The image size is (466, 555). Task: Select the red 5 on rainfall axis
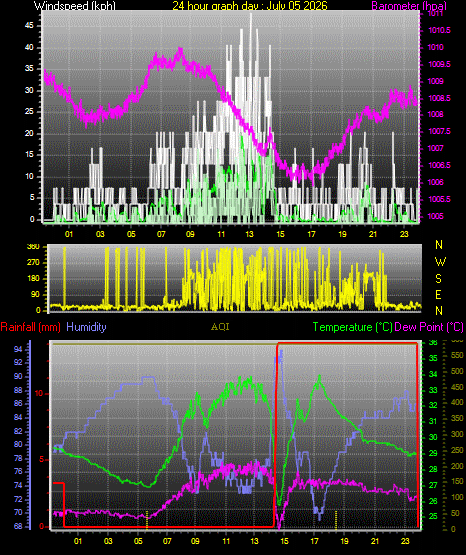(x=42, y=459)
